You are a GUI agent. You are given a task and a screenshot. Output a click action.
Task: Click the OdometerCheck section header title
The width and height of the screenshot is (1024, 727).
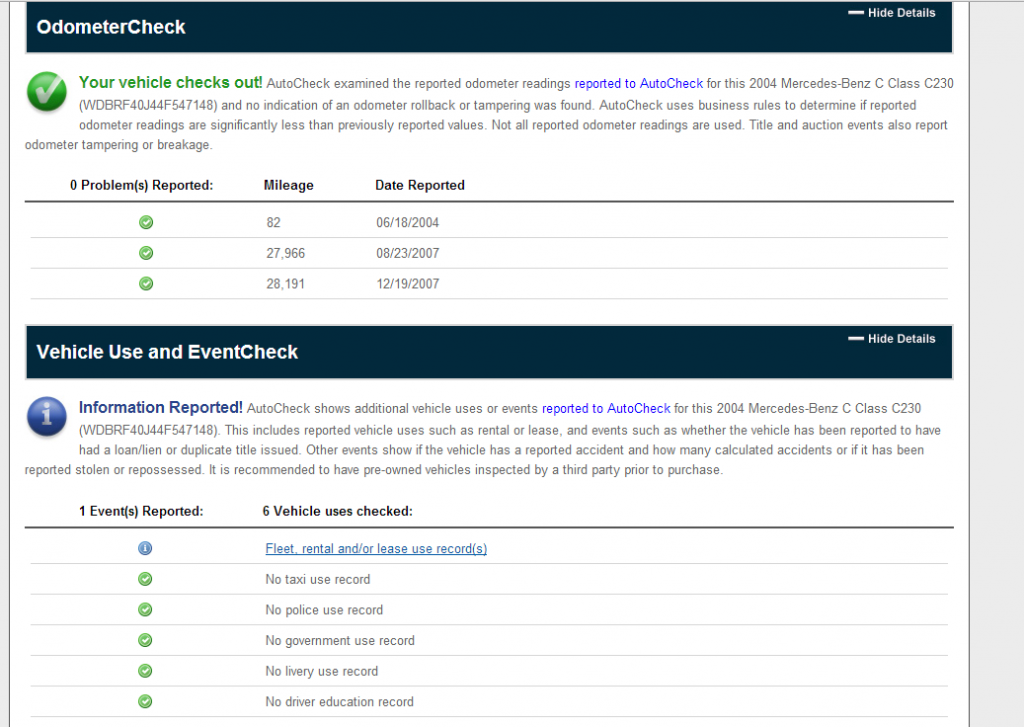[x=111, y=27]
